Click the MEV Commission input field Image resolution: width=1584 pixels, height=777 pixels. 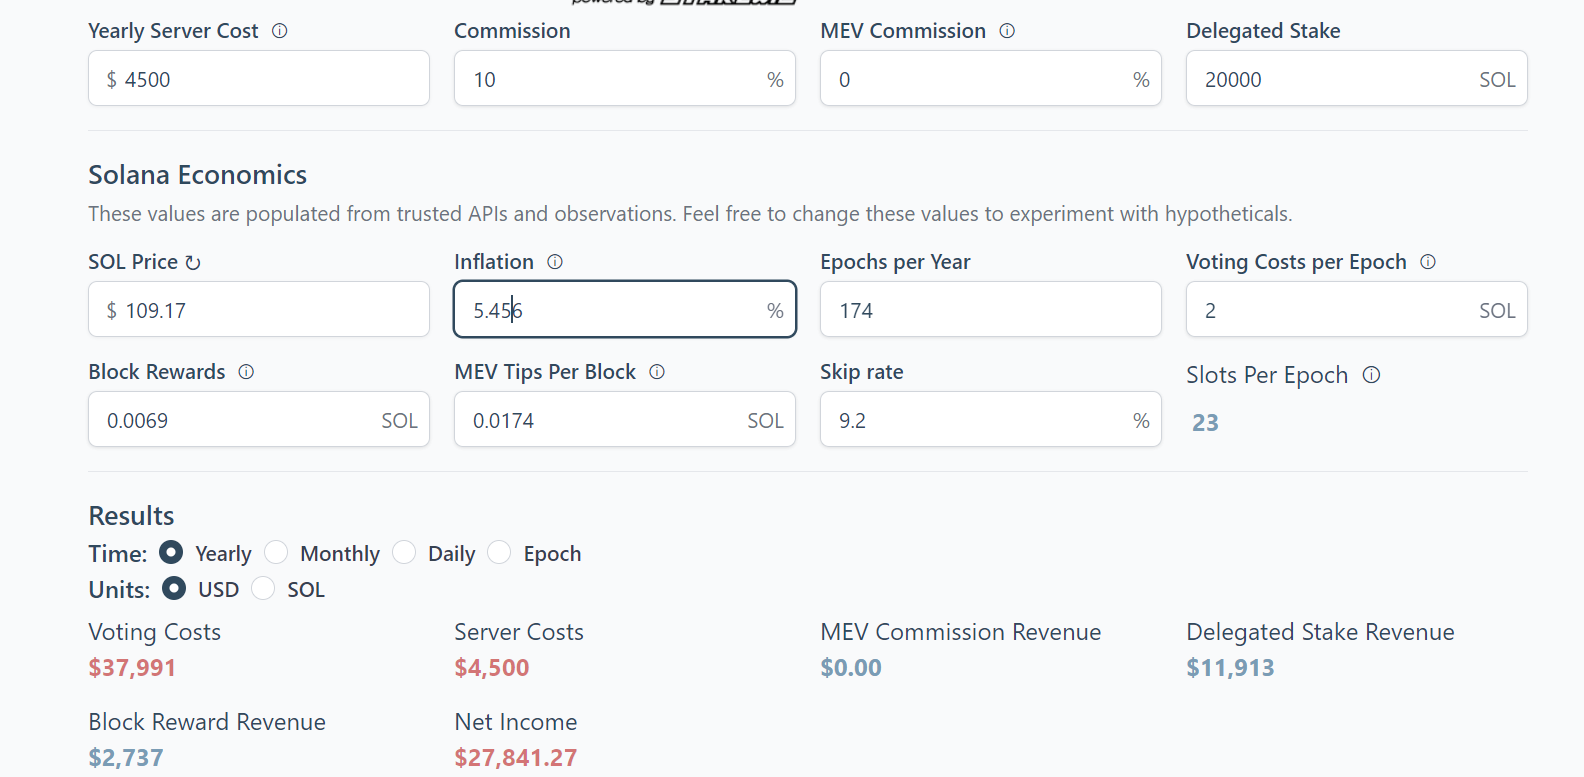tap(991, 78)
